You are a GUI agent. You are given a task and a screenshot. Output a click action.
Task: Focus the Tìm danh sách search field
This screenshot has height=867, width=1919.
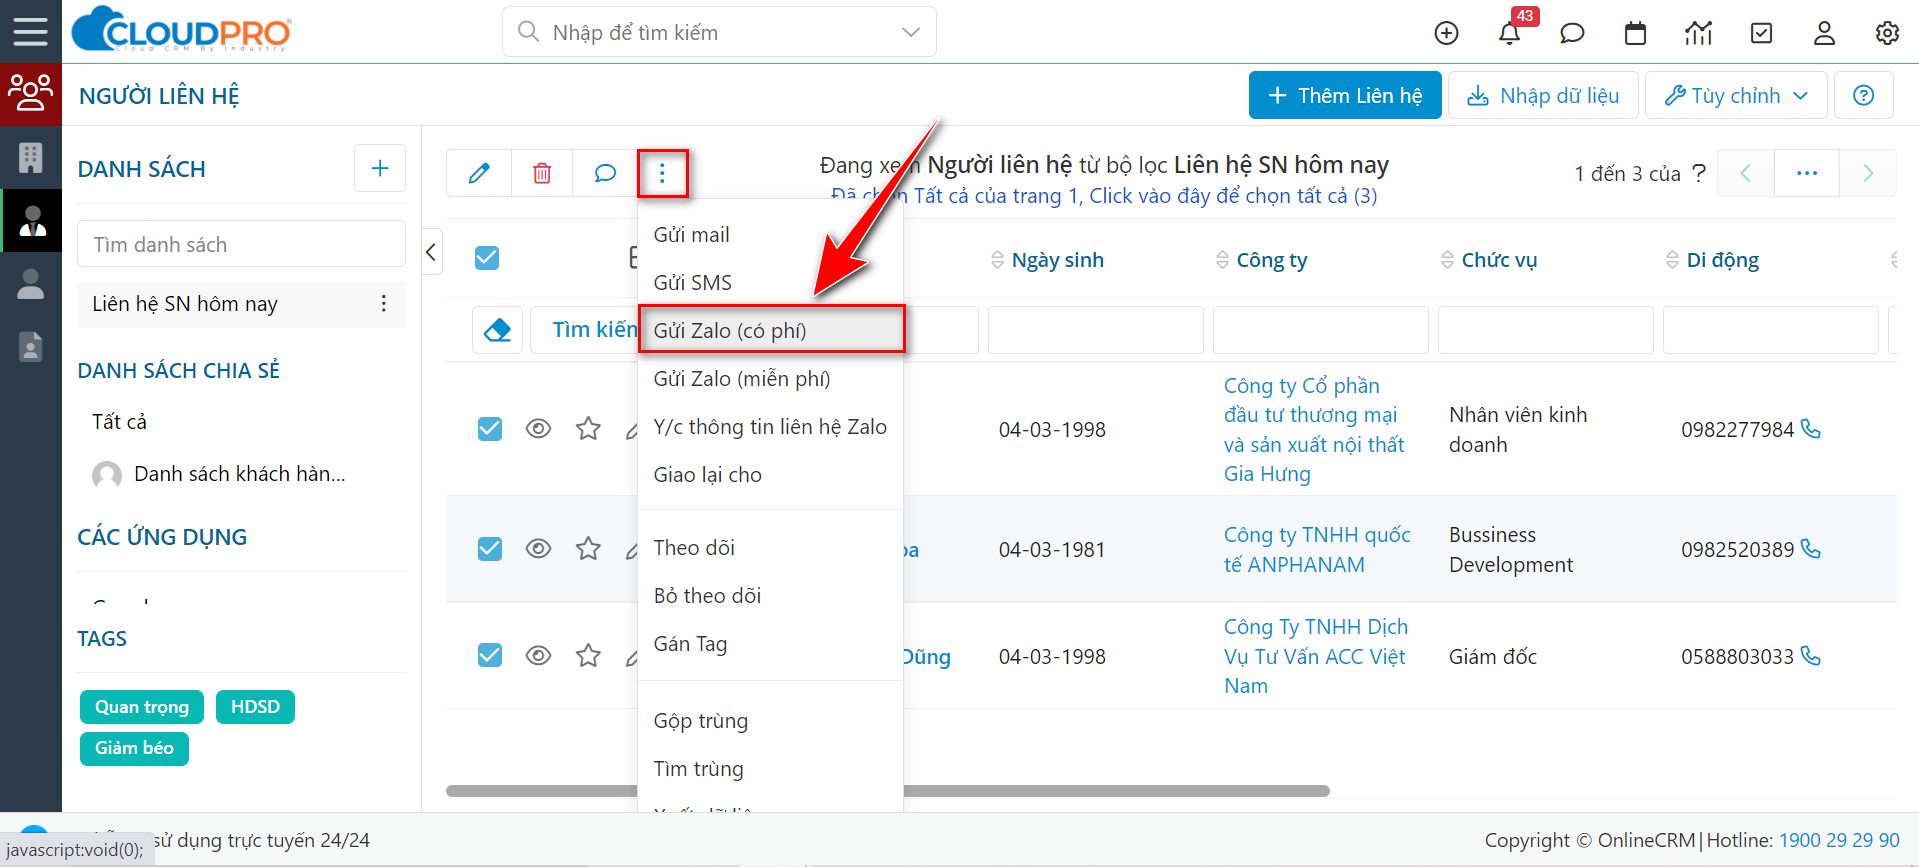241,244
